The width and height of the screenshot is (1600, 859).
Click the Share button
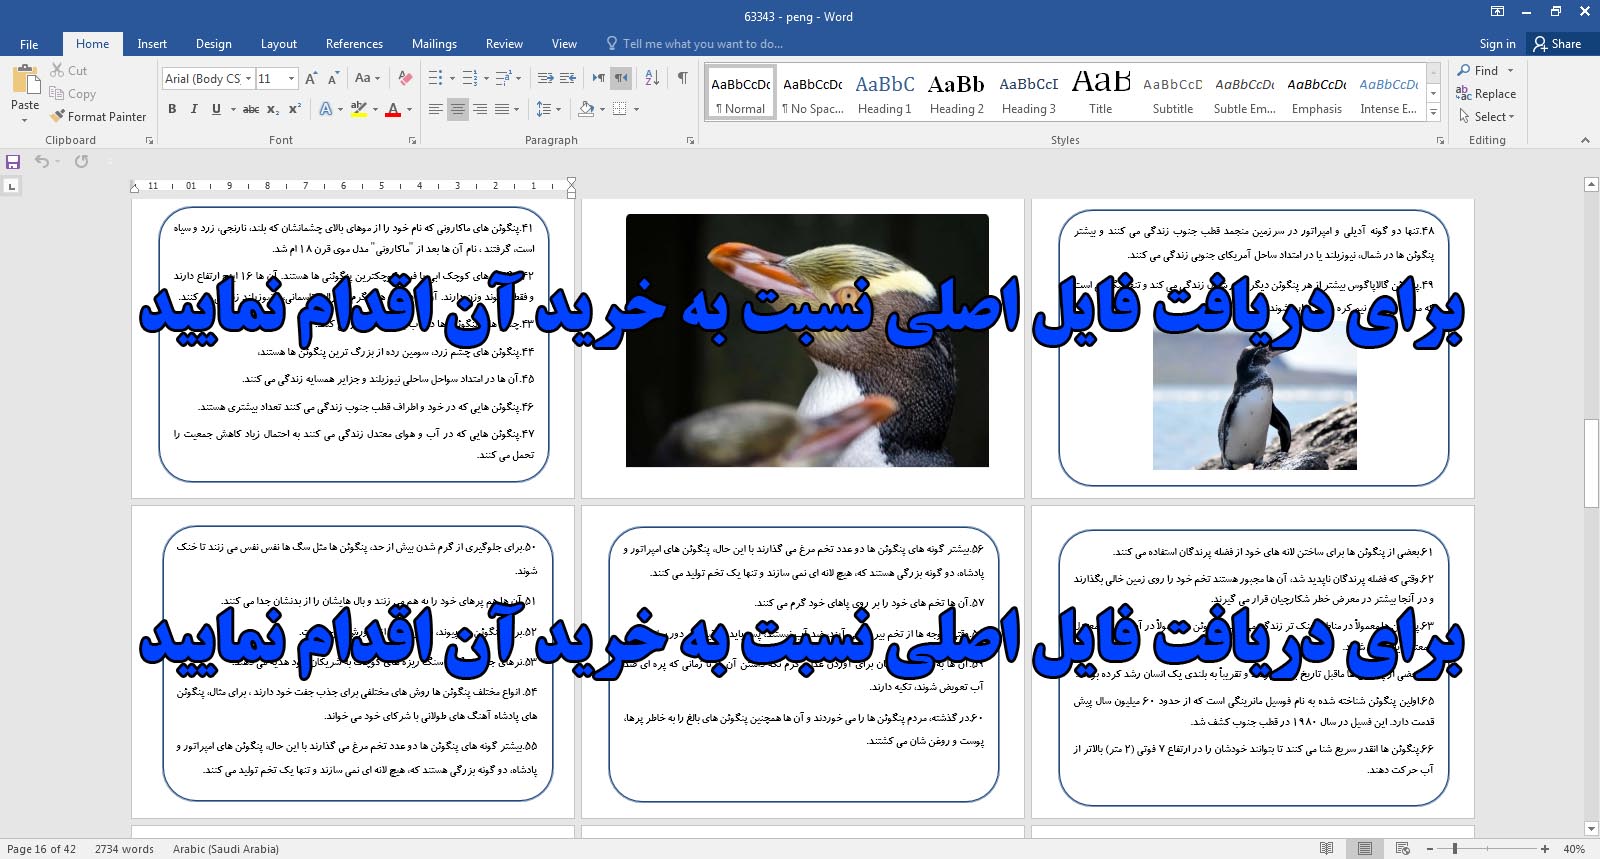click(1557, 44)
